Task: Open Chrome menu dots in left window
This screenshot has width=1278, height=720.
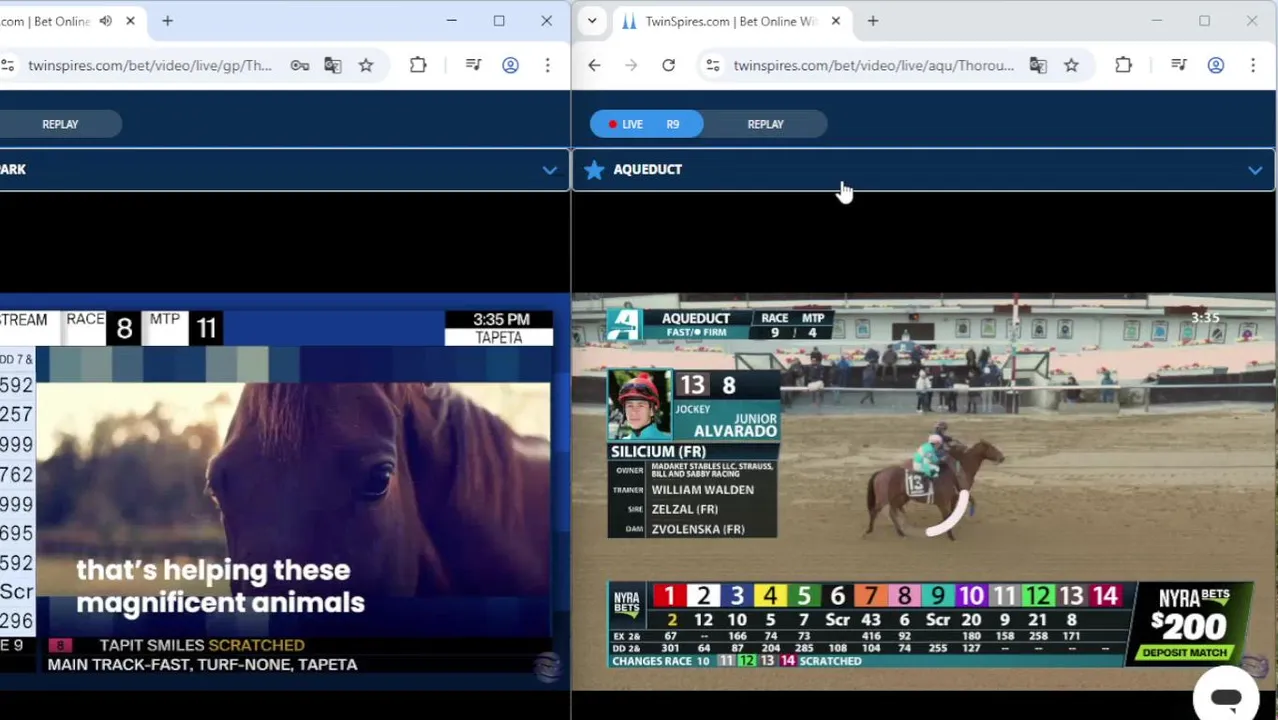Action: tap(547, 65)
